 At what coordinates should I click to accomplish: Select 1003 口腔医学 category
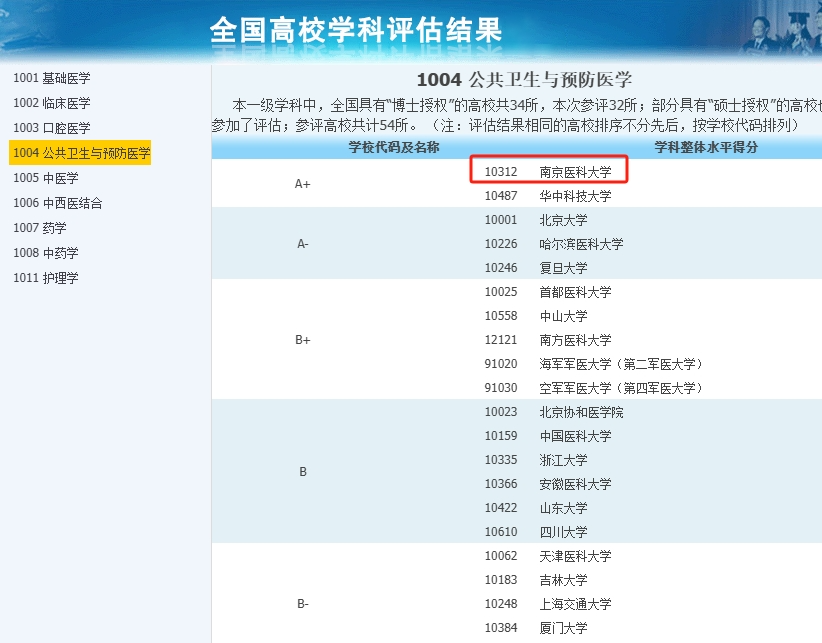(51, 128)
